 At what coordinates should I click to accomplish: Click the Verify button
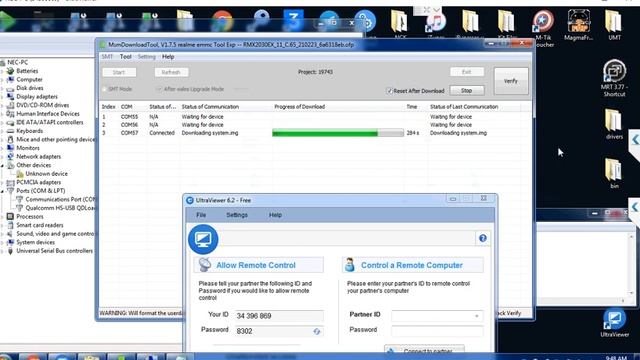pyautogui.click(x=511, y=81)
